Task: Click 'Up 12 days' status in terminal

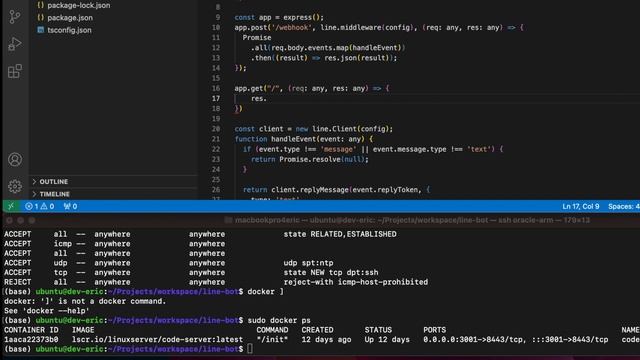Action: point(387,339)
